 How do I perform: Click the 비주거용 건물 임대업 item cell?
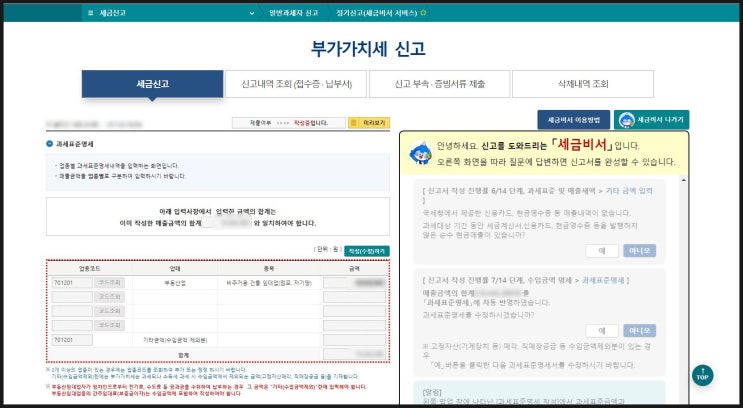tap(270, 283)
